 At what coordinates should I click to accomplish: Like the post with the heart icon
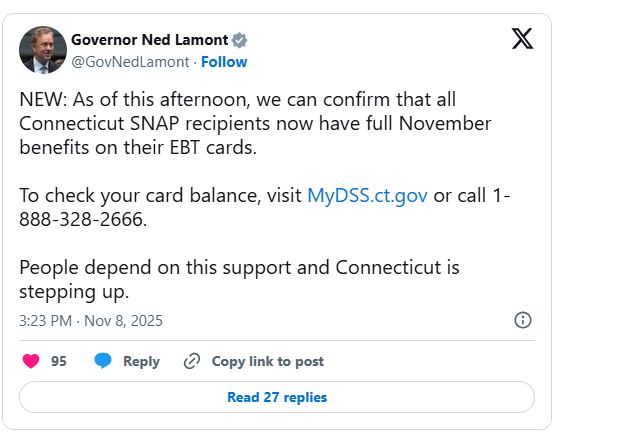pos(31,361)
